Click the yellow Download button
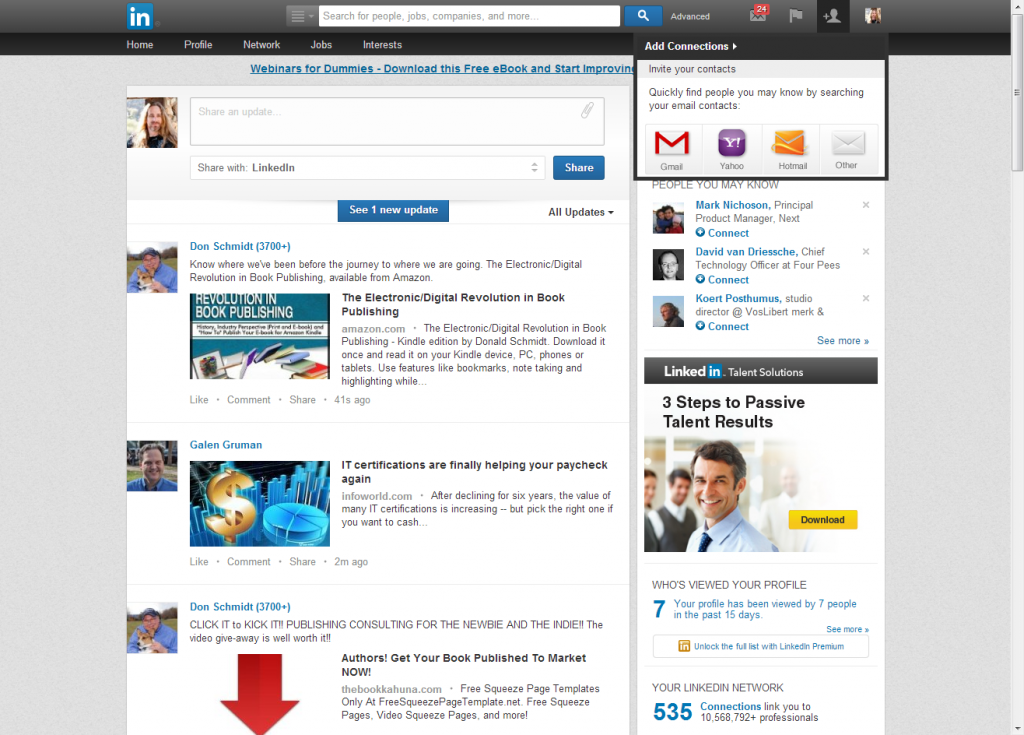Viewport: 1024px width, 735px height. coord(823,520)
